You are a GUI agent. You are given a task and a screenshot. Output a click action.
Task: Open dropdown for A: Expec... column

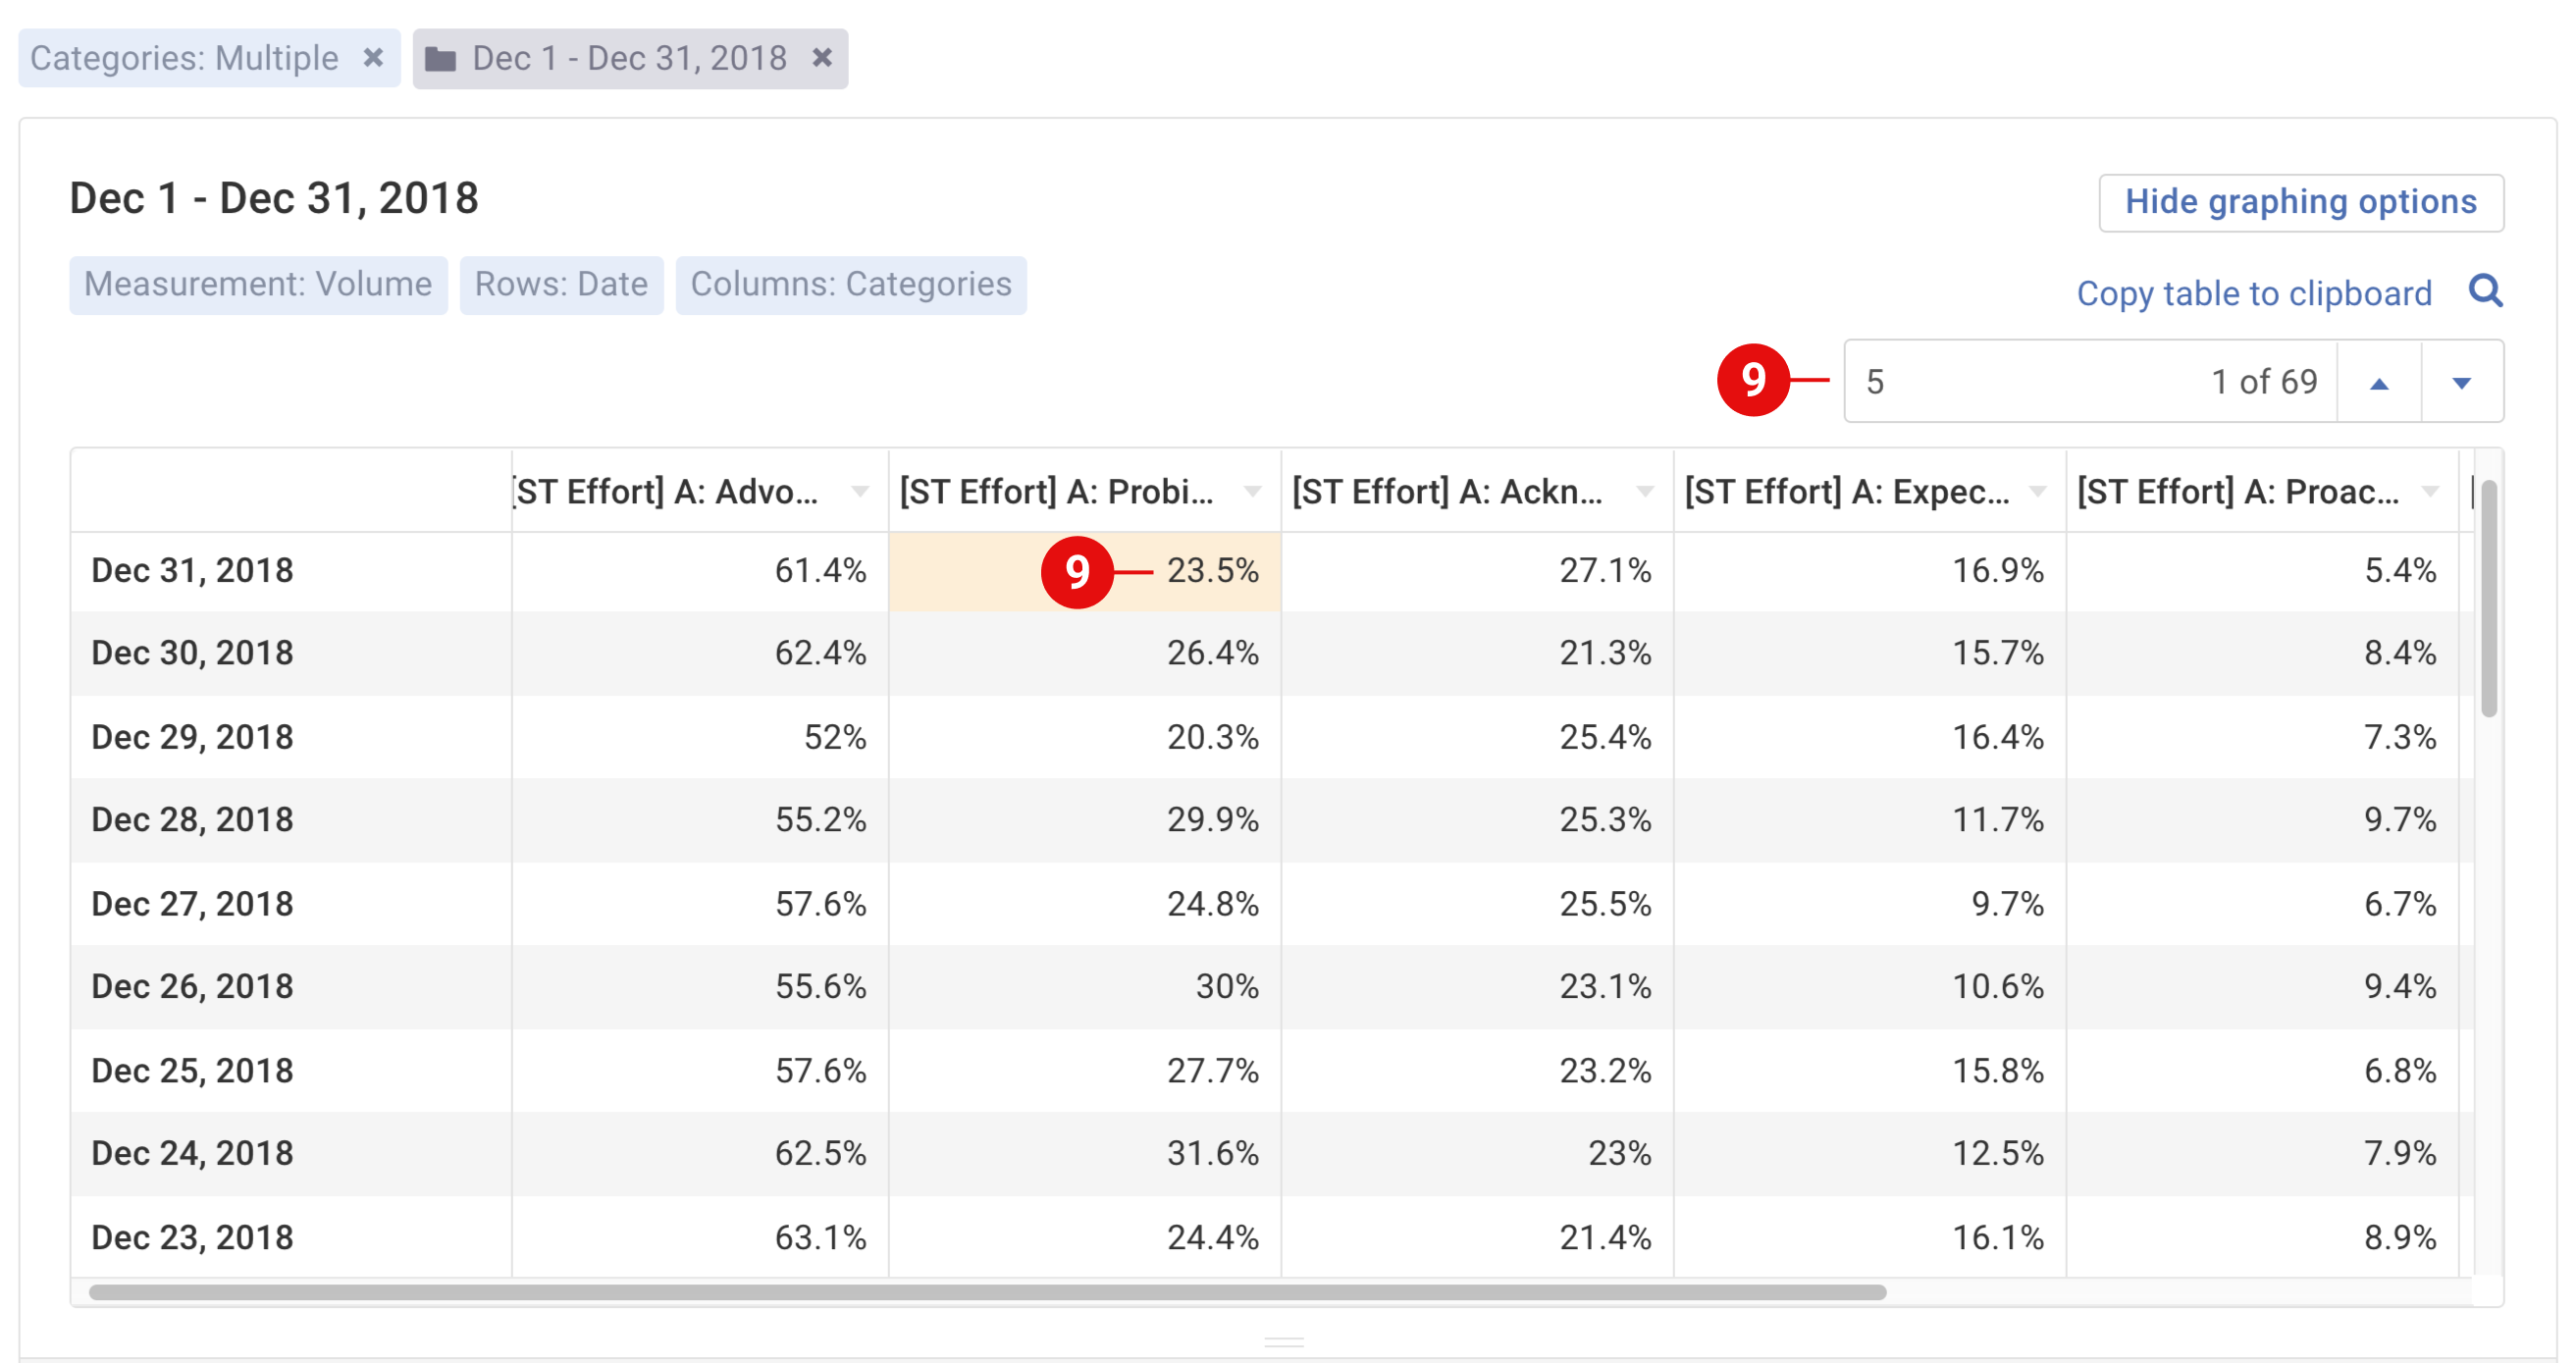[x=2037, y=491]
